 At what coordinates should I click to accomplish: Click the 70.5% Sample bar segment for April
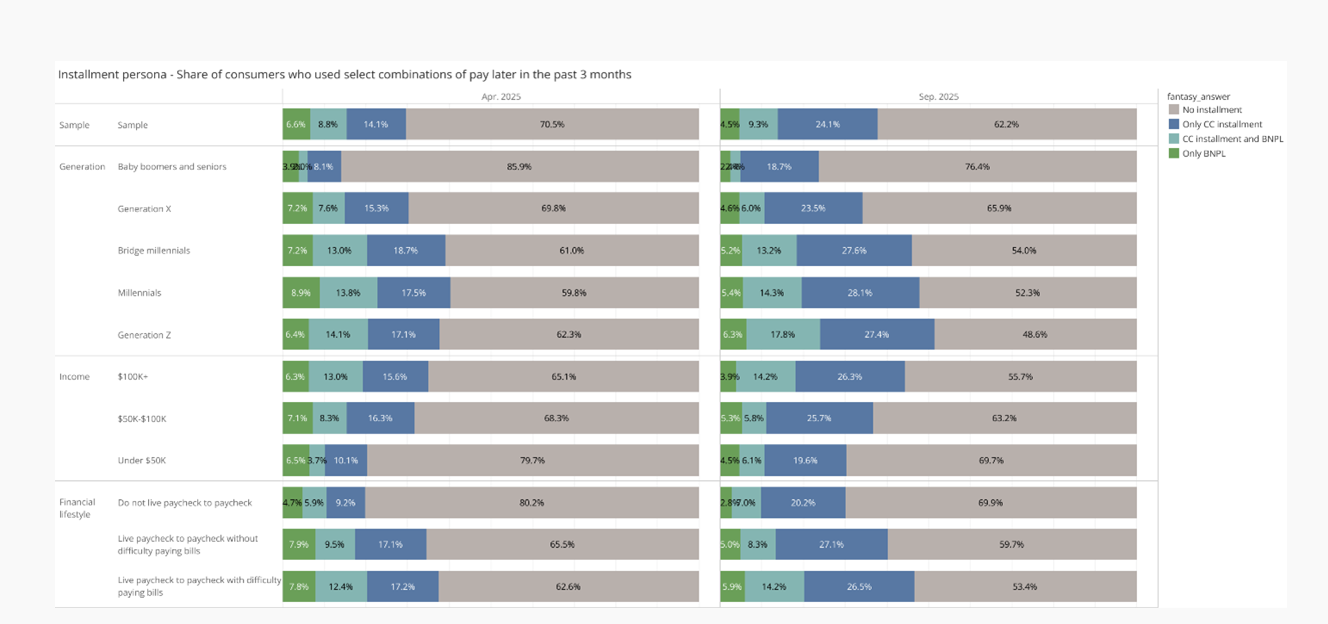click(552, 125)
